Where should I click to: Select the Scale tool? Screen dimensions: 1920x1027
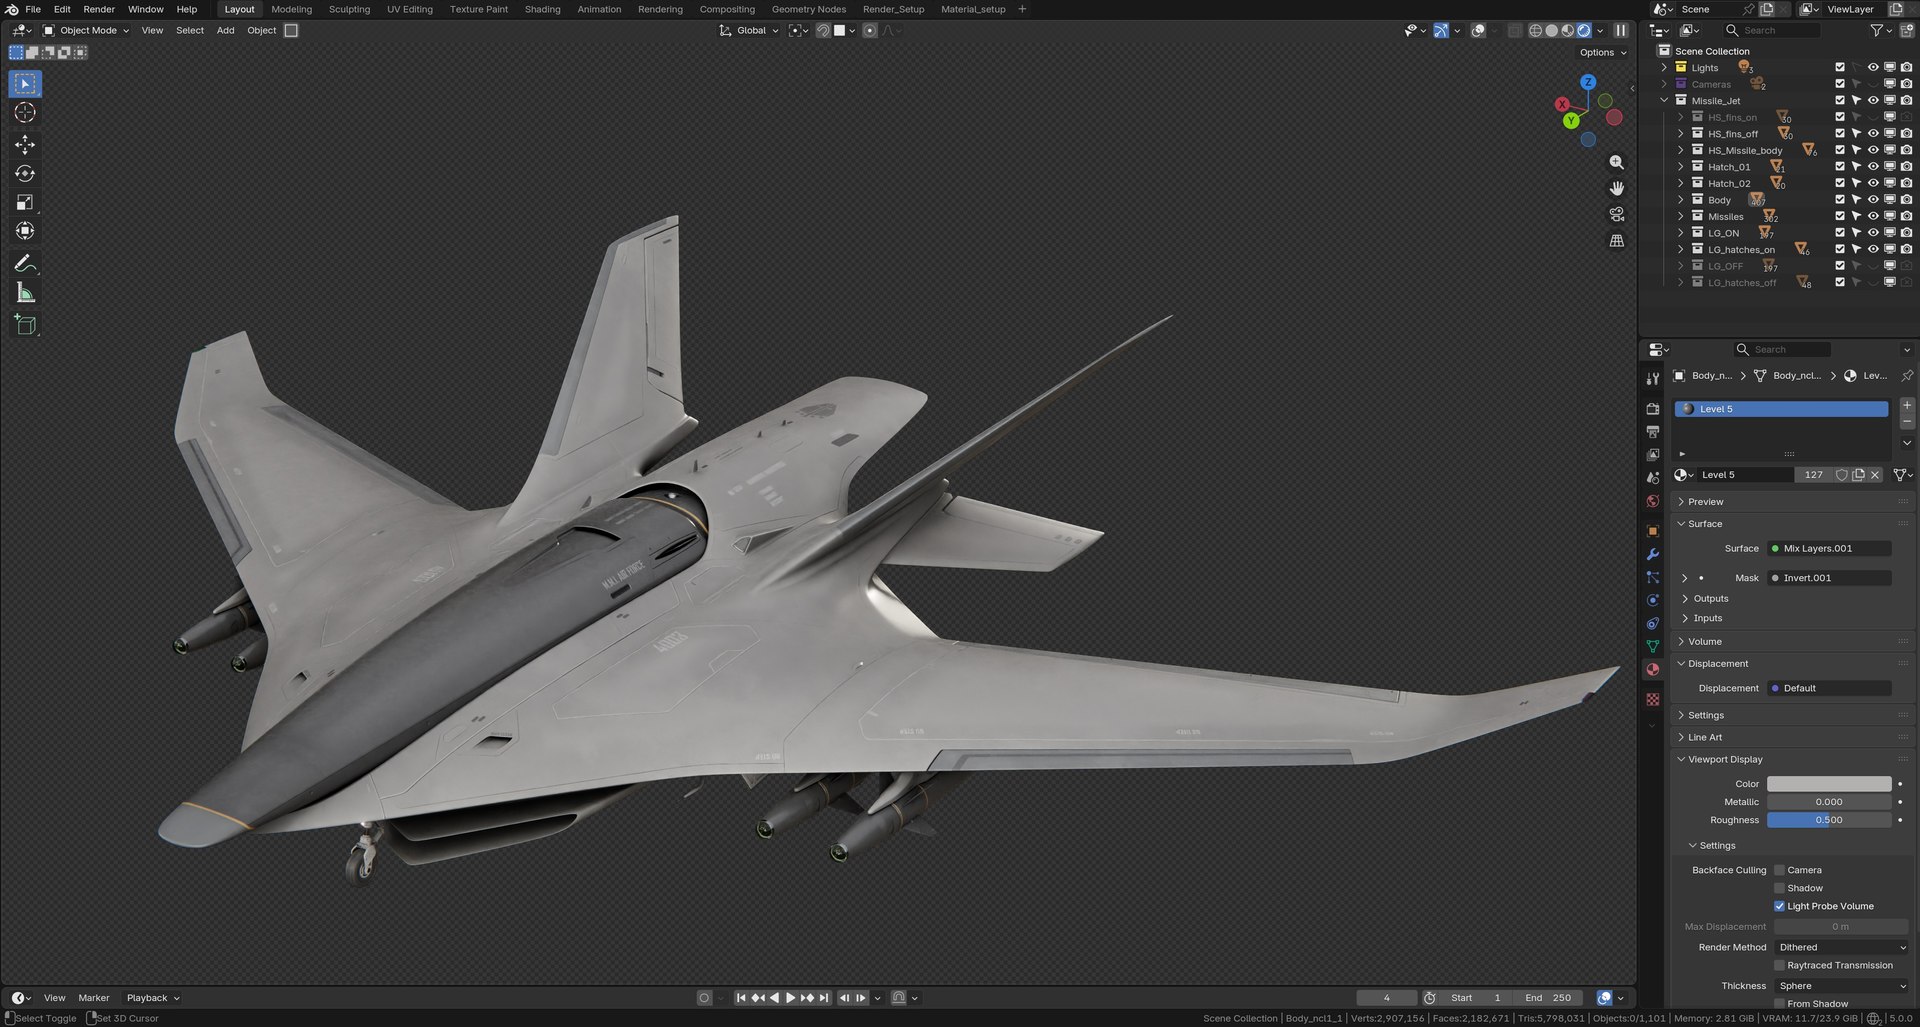click(x=25, y=203)
